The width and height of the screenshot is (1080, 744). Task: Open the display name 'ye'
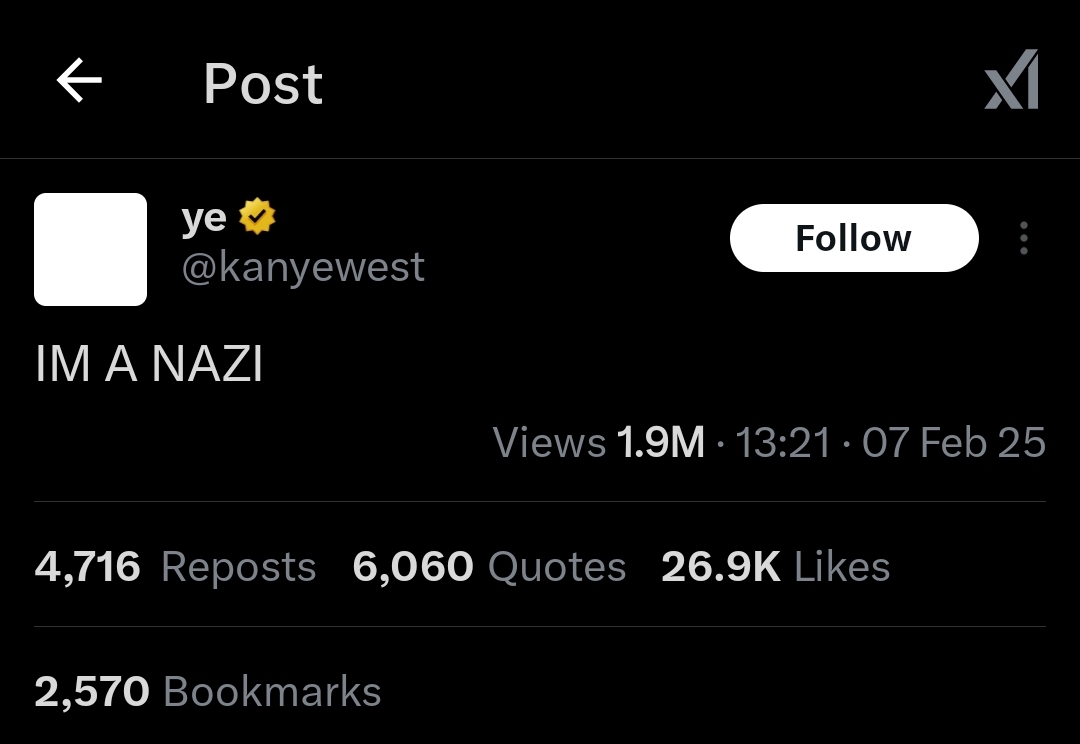point(204,218)
